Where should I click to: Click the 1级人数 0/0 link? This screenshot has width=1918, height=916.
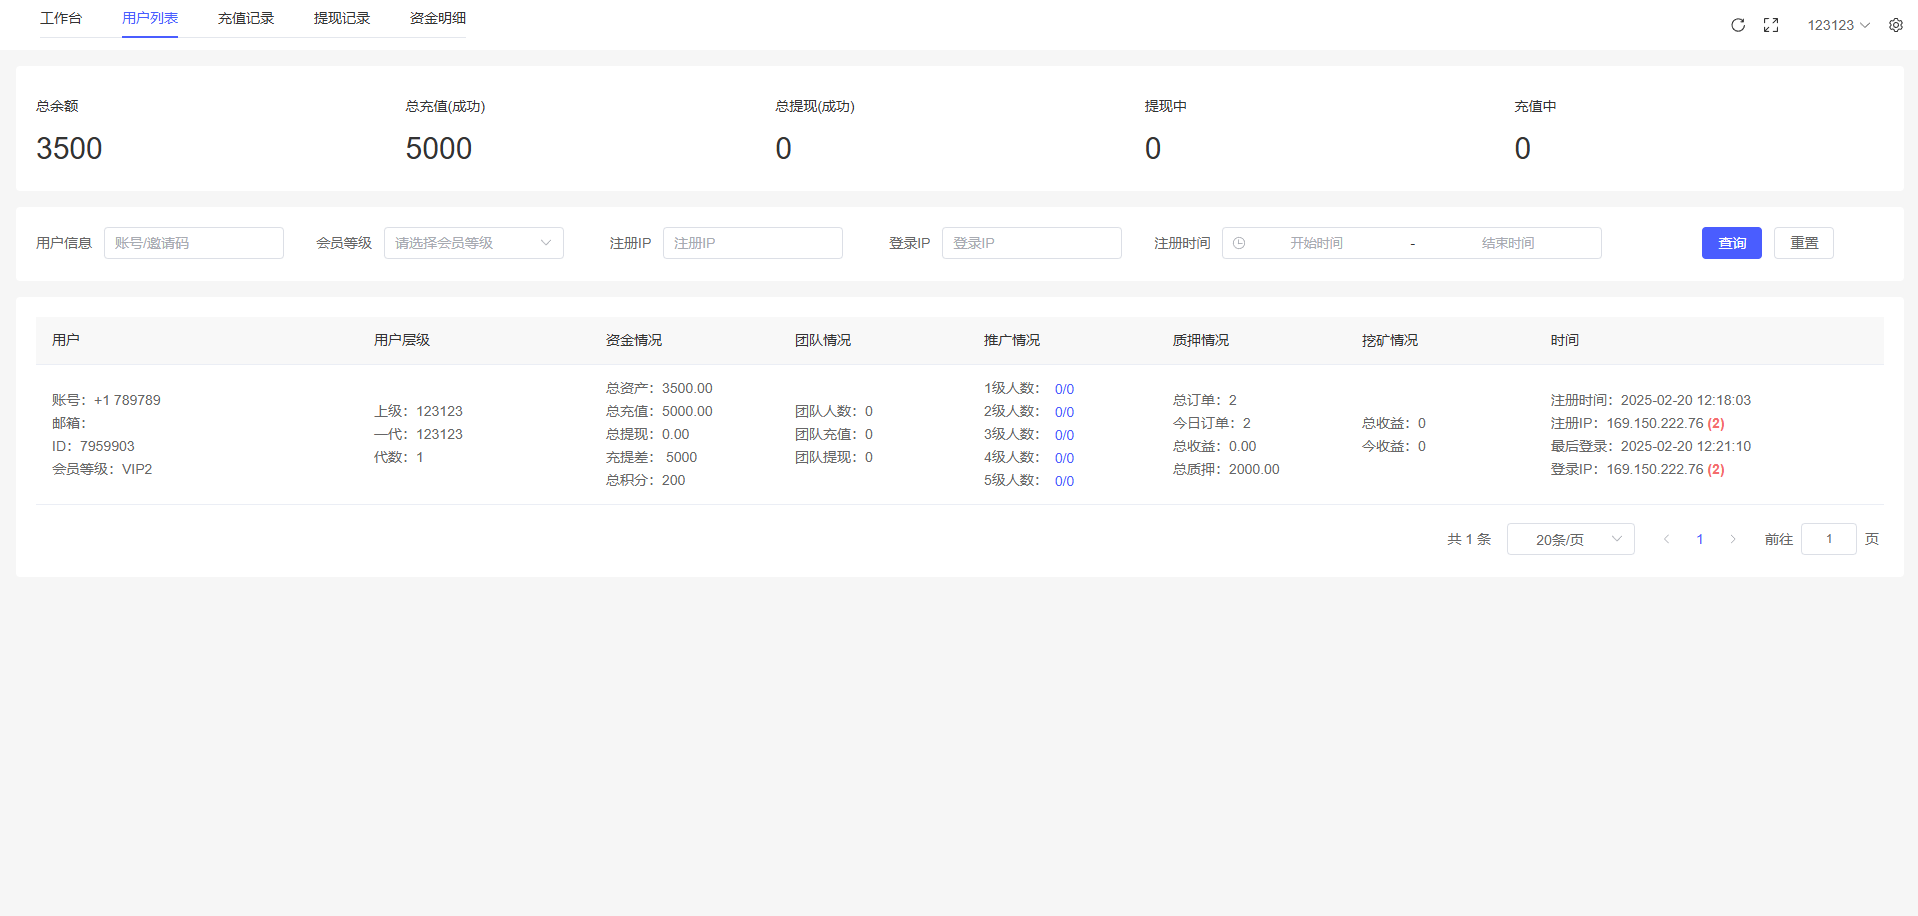tap(1064, 389)
